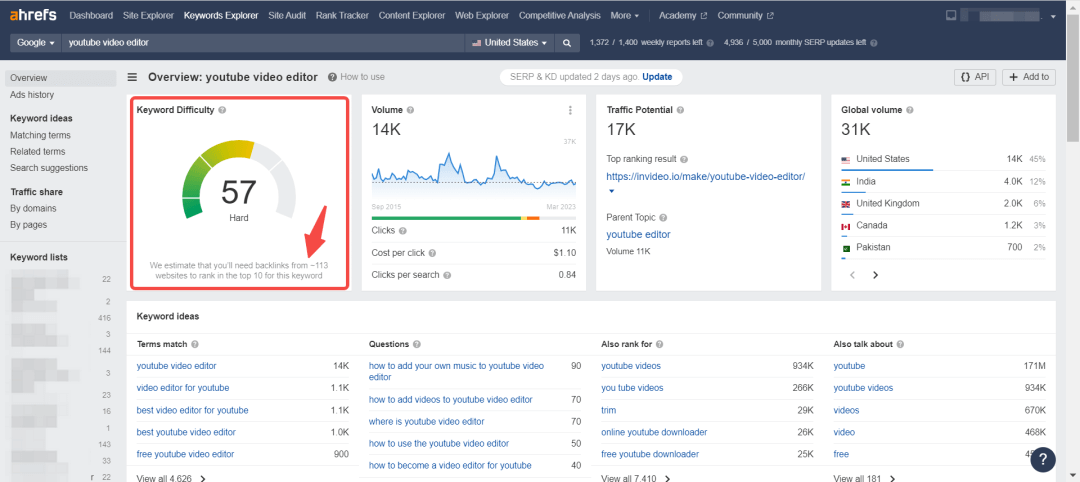Open the Dashboard tab
The image size is (1080, 482).
point(91,15)
